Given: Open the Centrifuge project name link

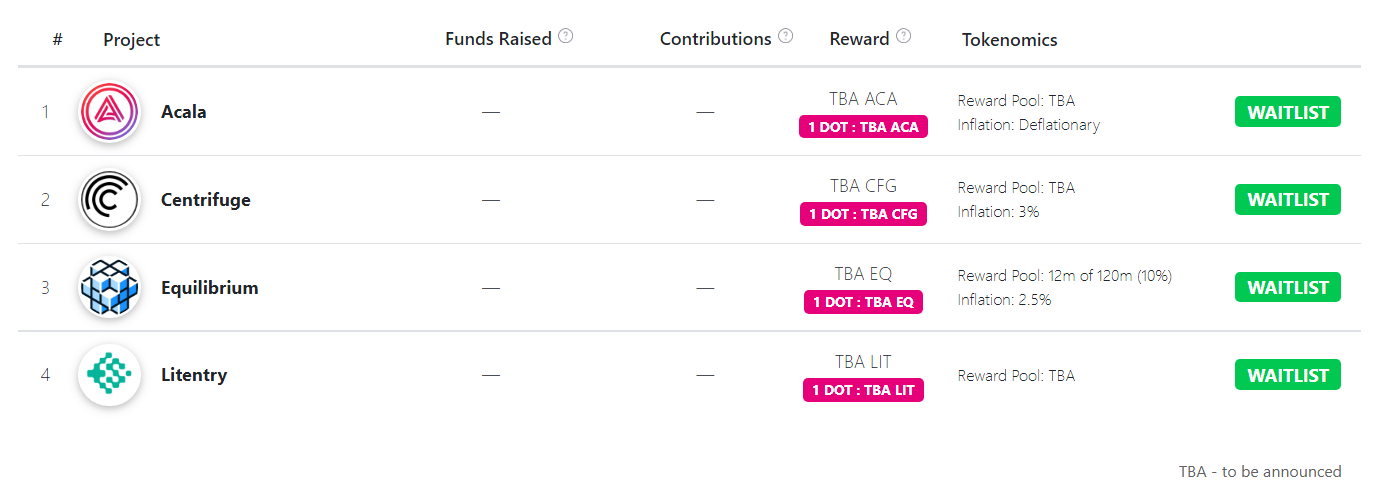Looking at the screenshot, I should (x=206, y=200).
